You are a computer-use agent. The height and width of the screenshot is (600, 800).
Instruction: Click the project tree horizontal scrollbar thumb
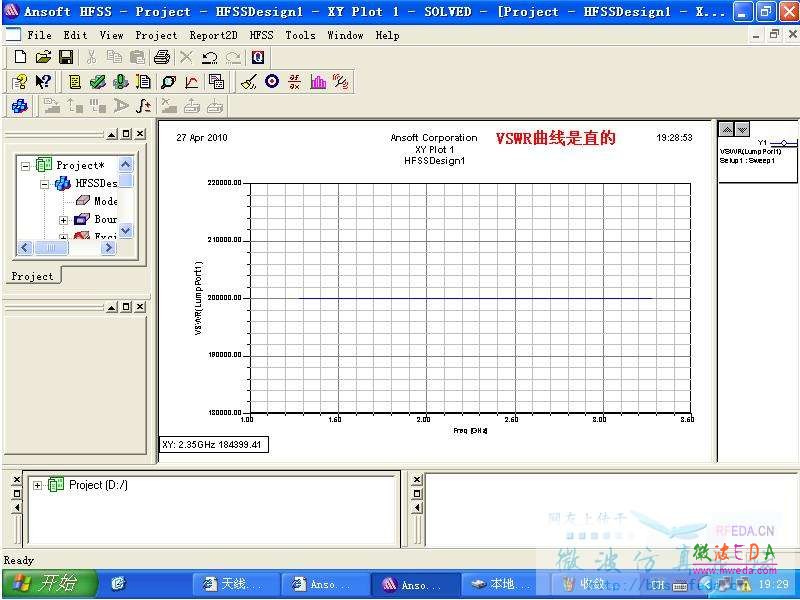pos(51,248)
